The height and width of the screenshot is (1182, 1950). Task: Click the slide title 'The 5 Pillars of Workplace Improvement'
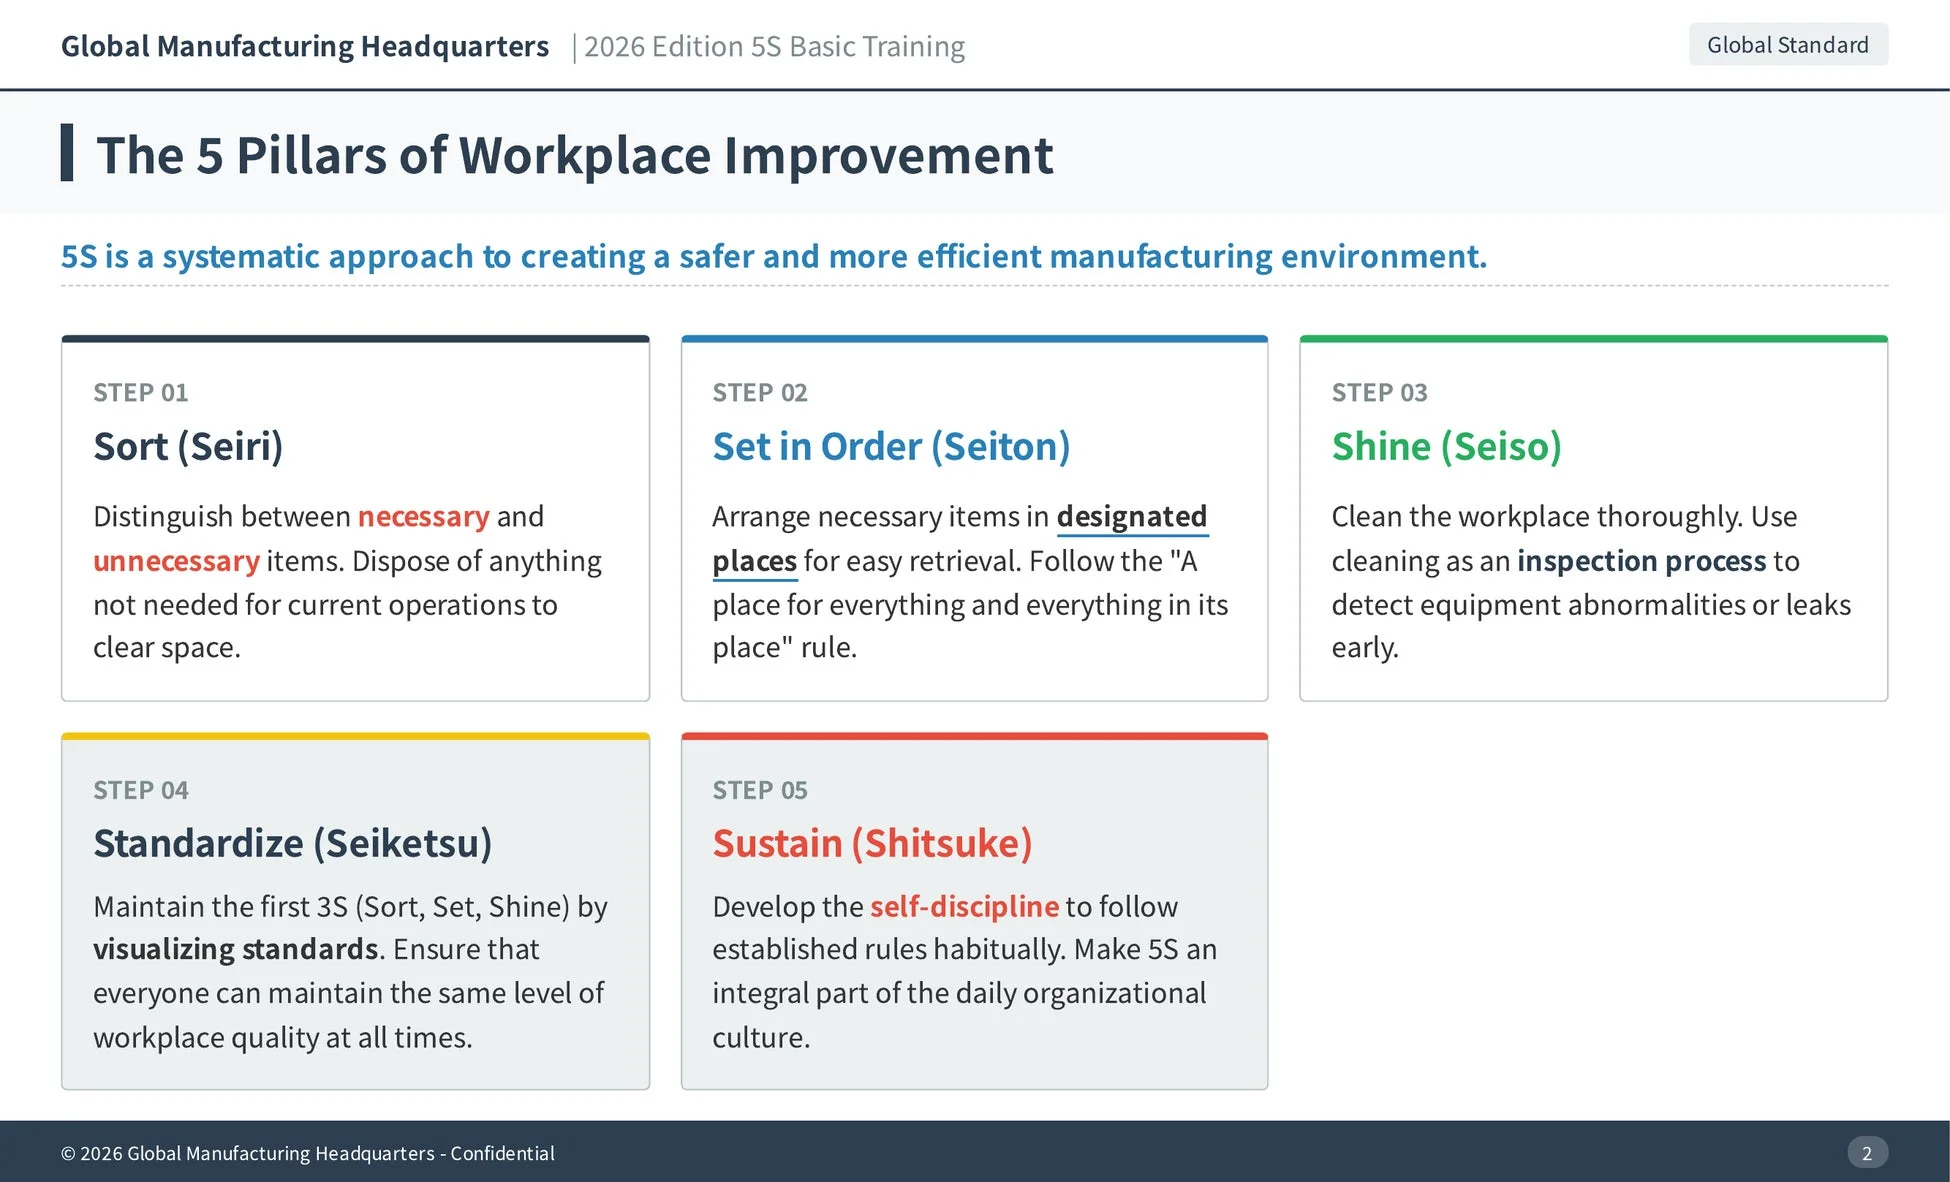[x=574, y=156]
